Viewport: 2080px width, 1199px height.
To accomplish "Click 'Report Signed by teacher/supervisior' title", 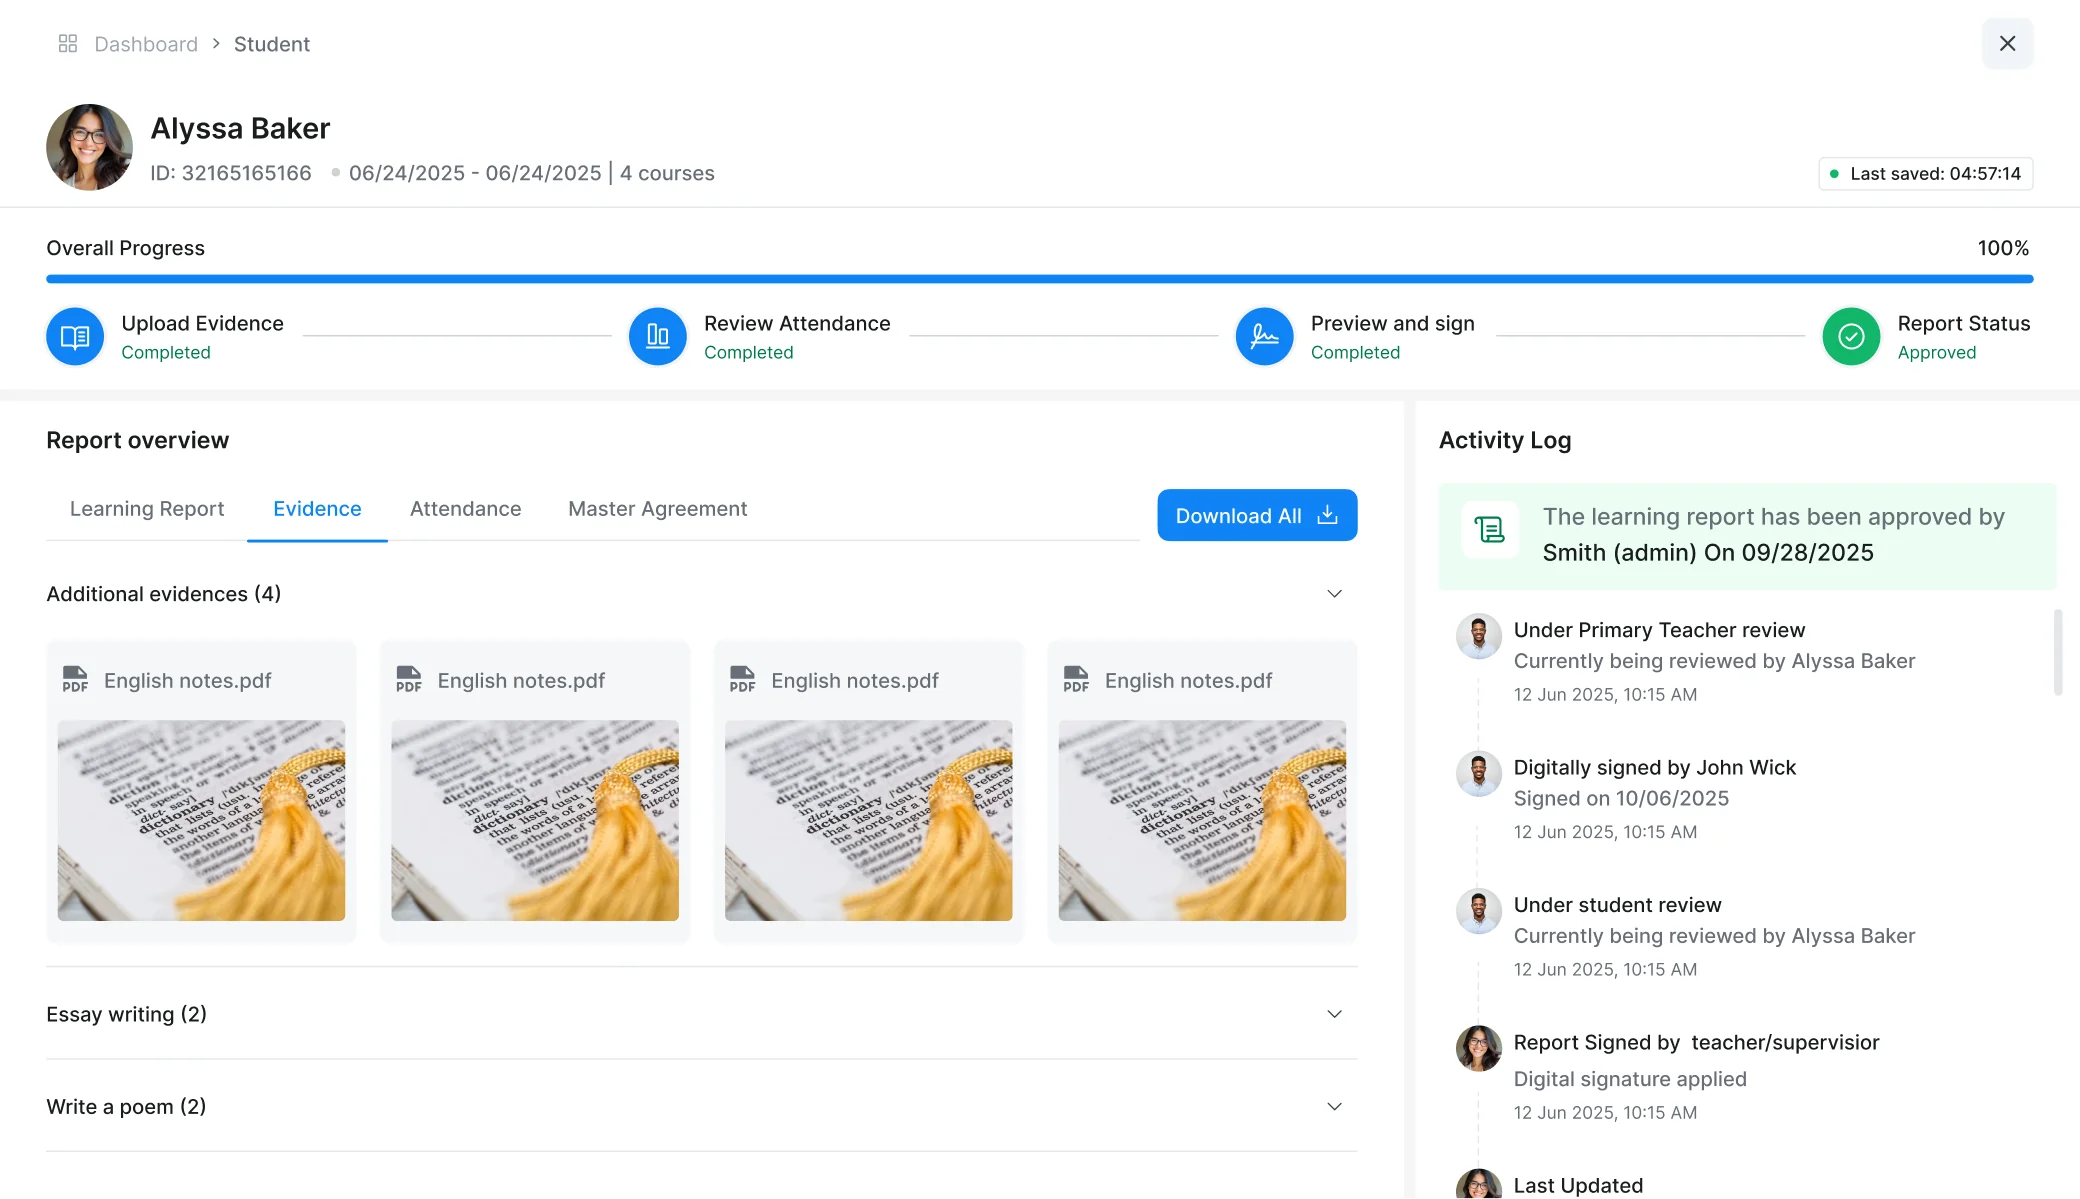I will [1696, 1042].
